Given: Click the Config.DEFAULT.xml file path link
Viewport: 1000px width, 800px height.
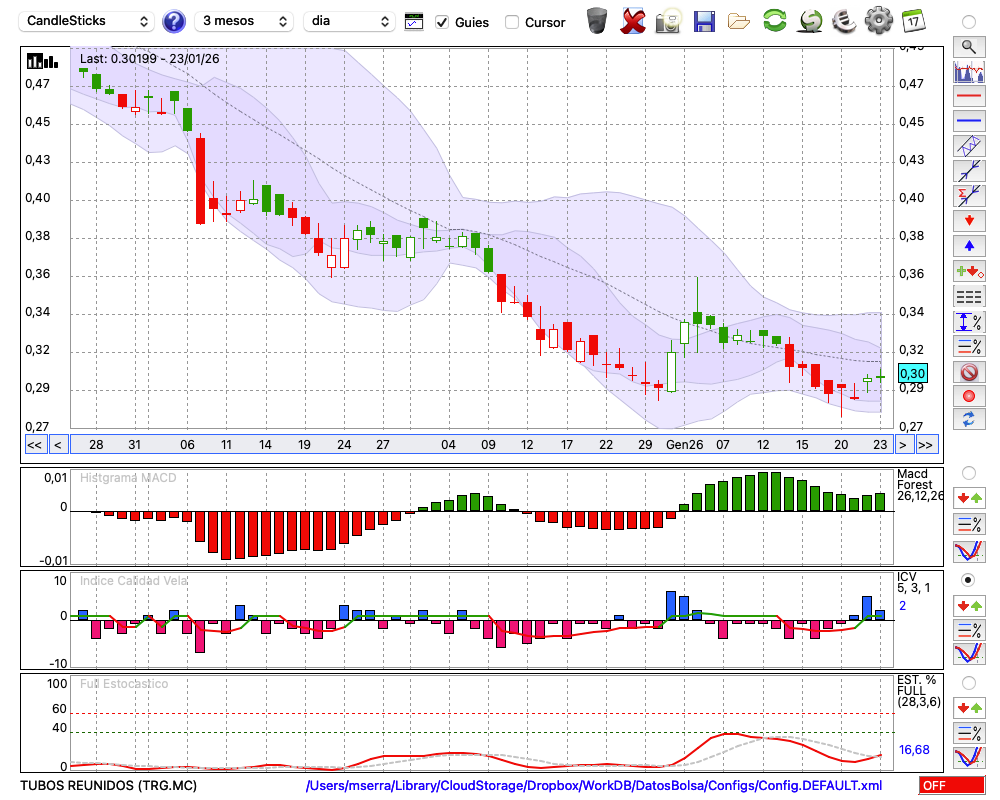Looking at the screenshot, I should pos(594,785).
